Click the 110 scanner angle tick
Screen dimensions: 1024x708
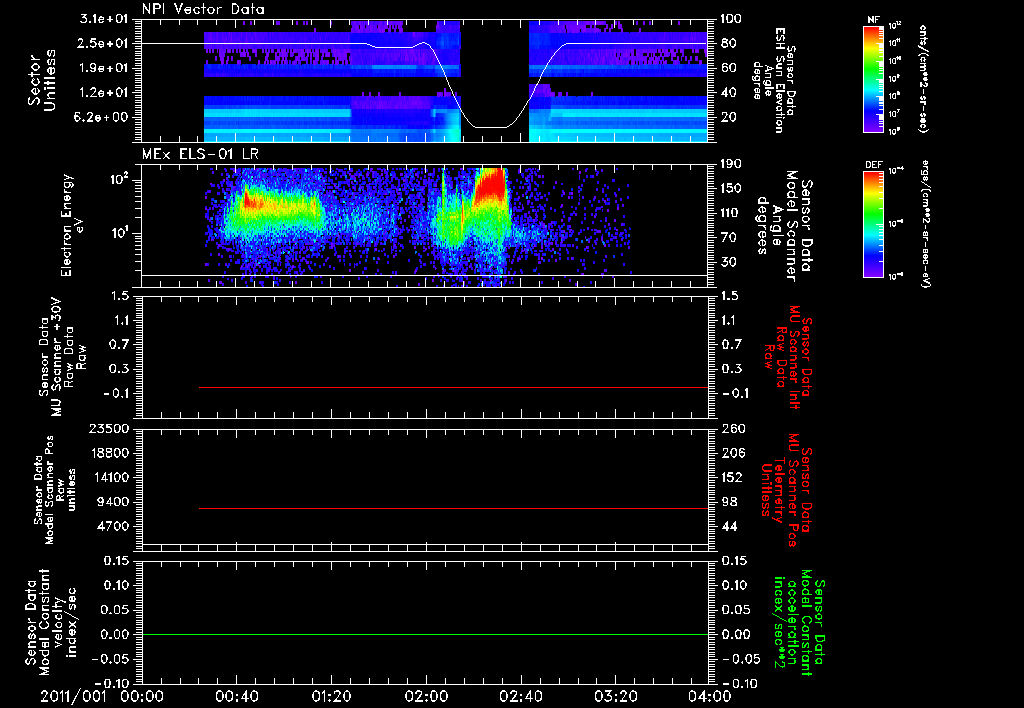point(731,213)
